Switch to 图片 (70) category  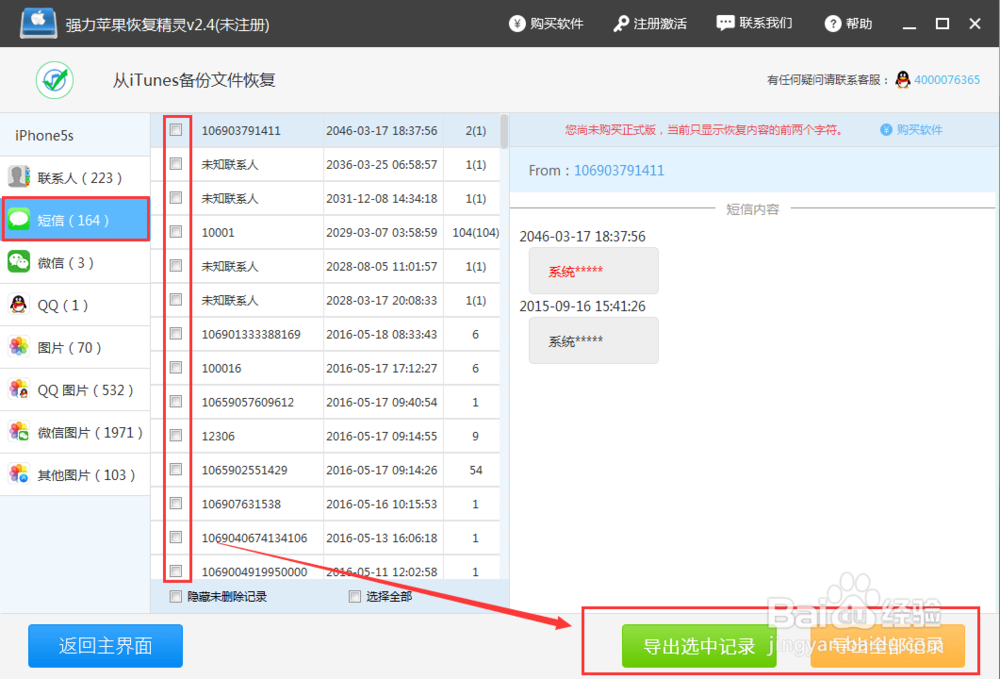[x=75, y=347]
